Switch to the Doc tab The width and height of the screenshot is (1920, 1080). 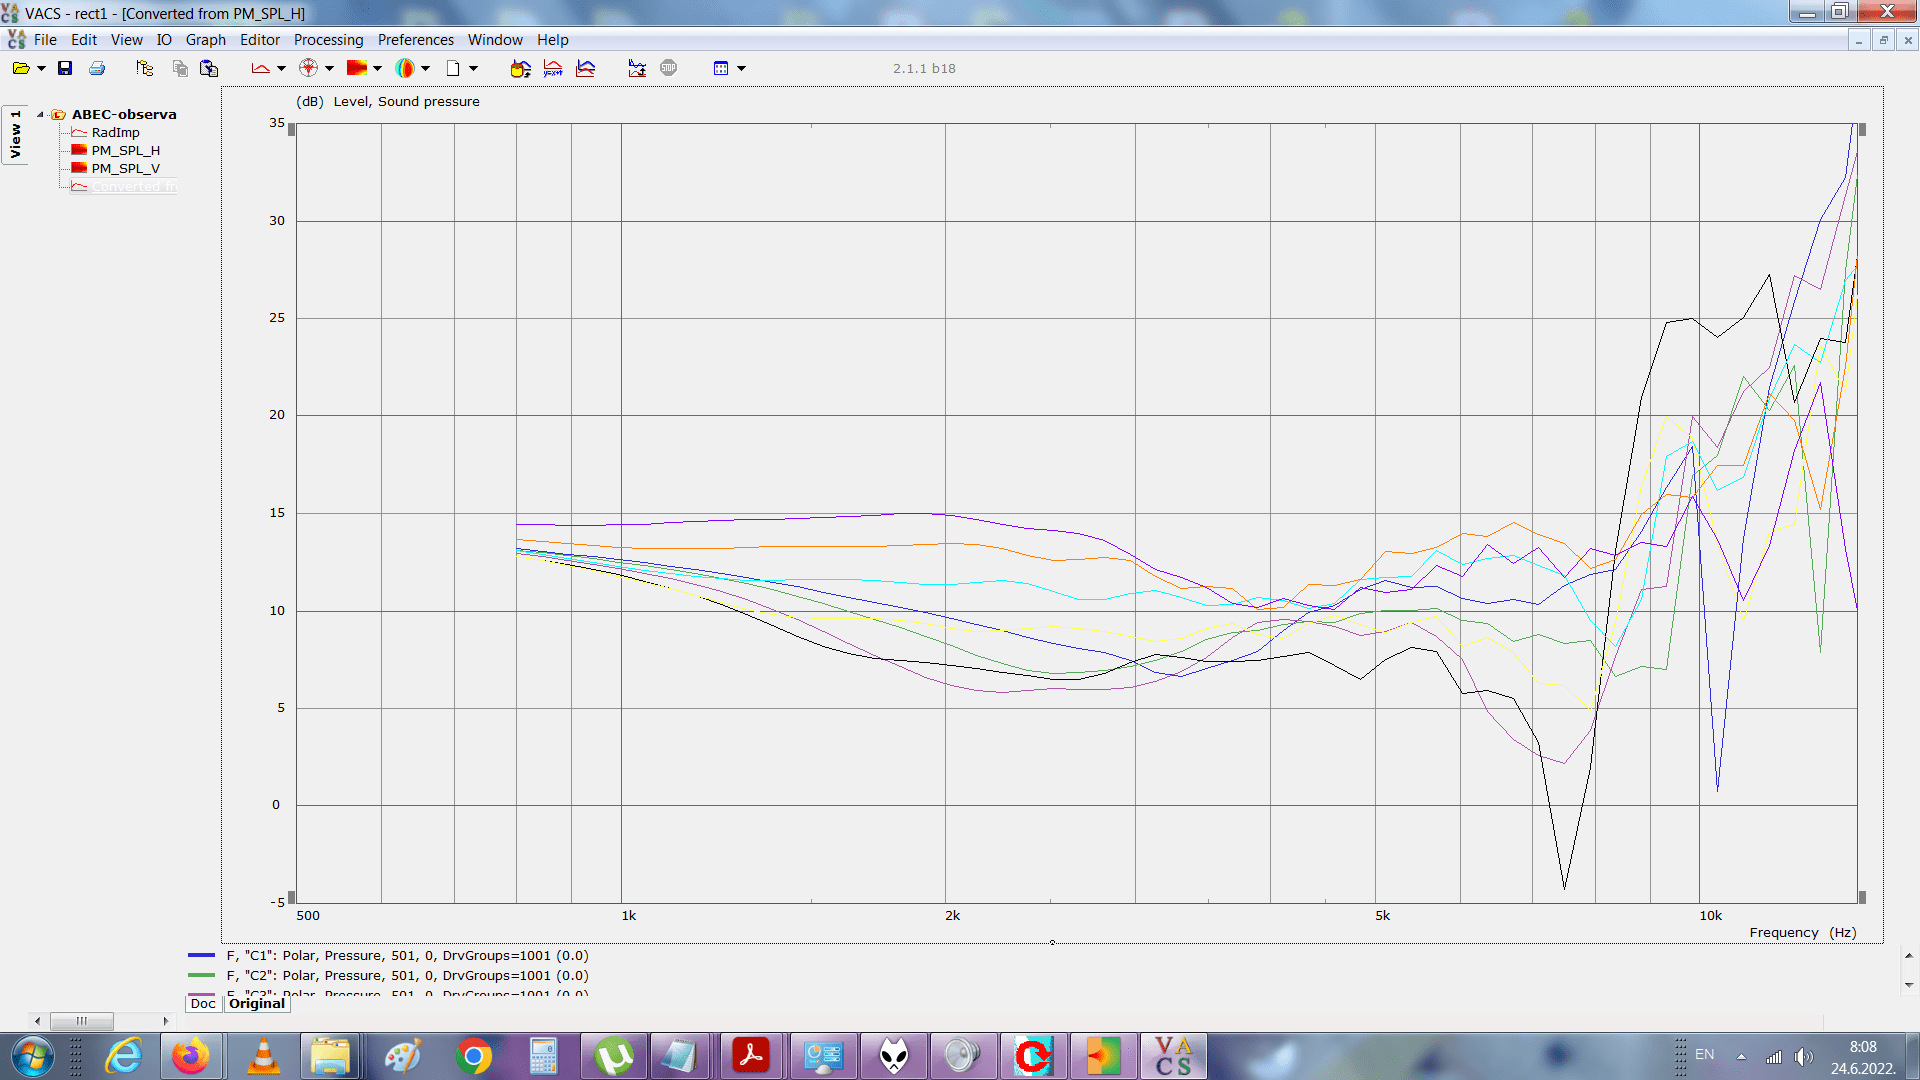(203, 1004)
